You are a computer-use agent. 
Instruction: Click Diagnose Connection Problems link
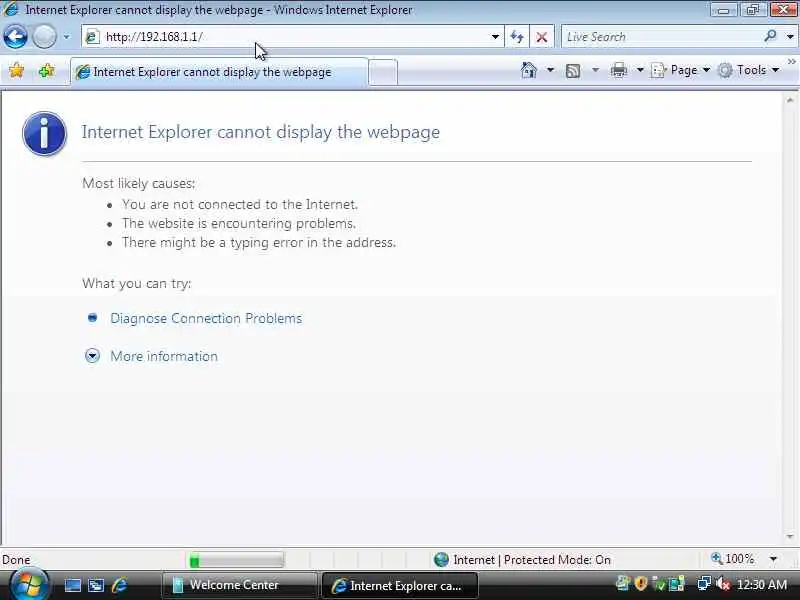(x=206, y=318)
